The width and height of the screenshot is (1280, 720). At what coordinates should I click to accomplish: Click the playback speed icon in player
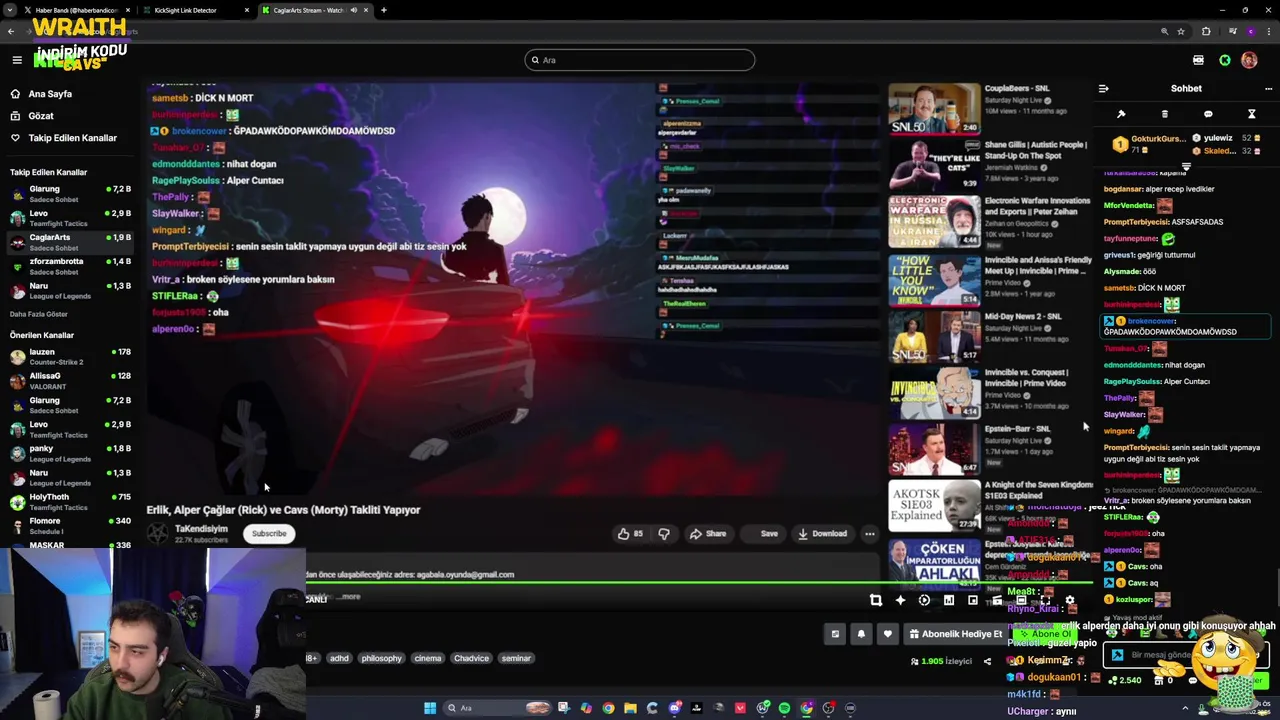click(924, 600)
